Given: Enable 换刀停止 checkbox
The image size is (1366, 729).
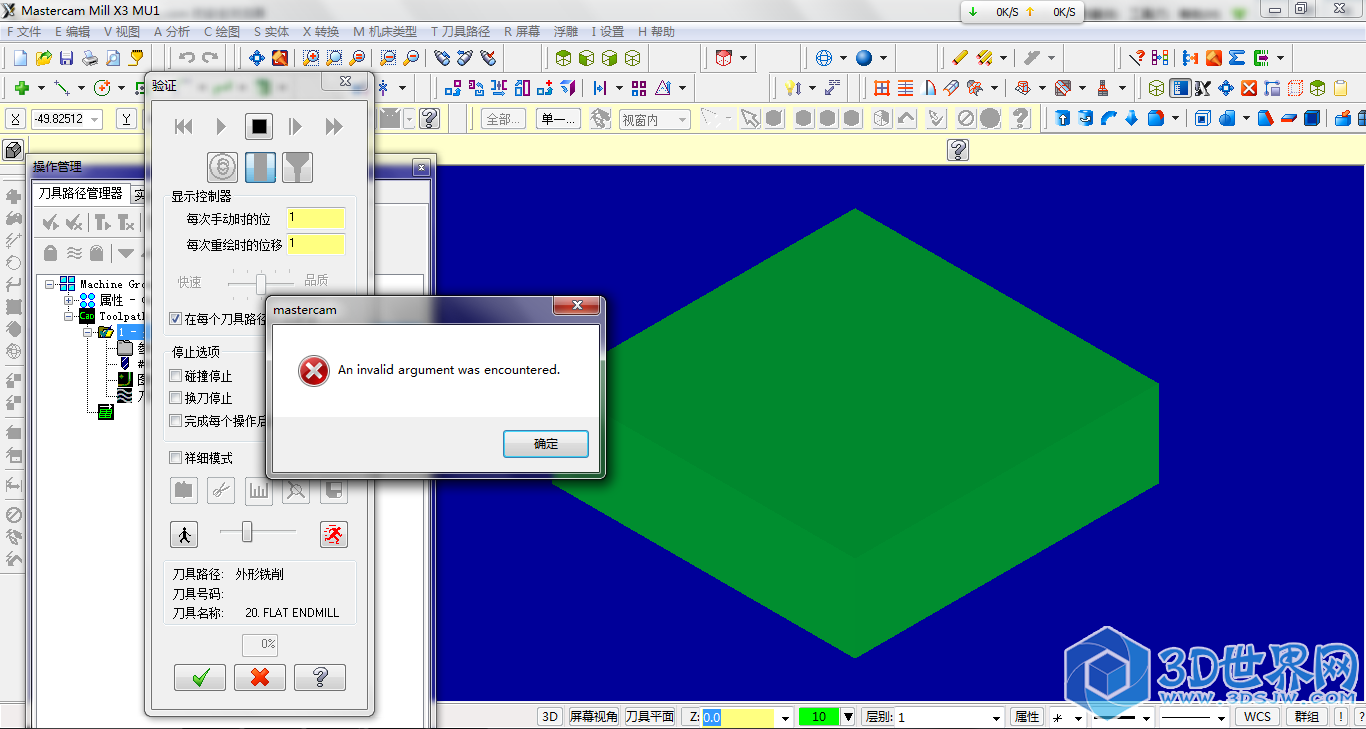Looking at the screenshot, I should coord(176,398).
